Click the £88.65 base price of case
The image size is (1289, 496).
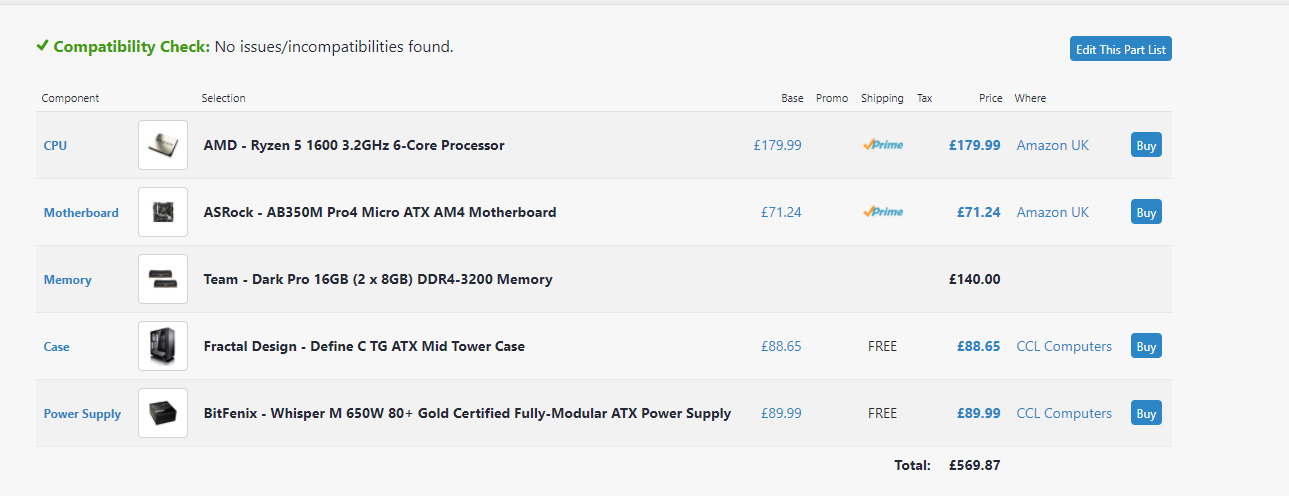pyautogui.click(x=781, y=346)
